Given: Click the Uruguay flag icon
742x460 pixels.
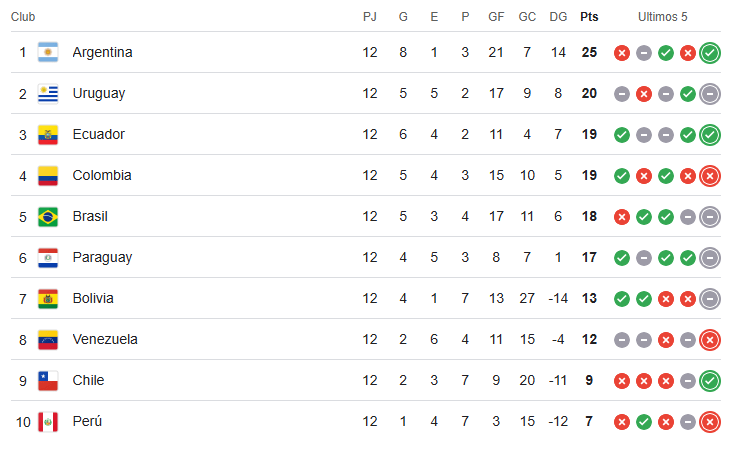Looking at the screenshot, I should click(x=48, y=93).
